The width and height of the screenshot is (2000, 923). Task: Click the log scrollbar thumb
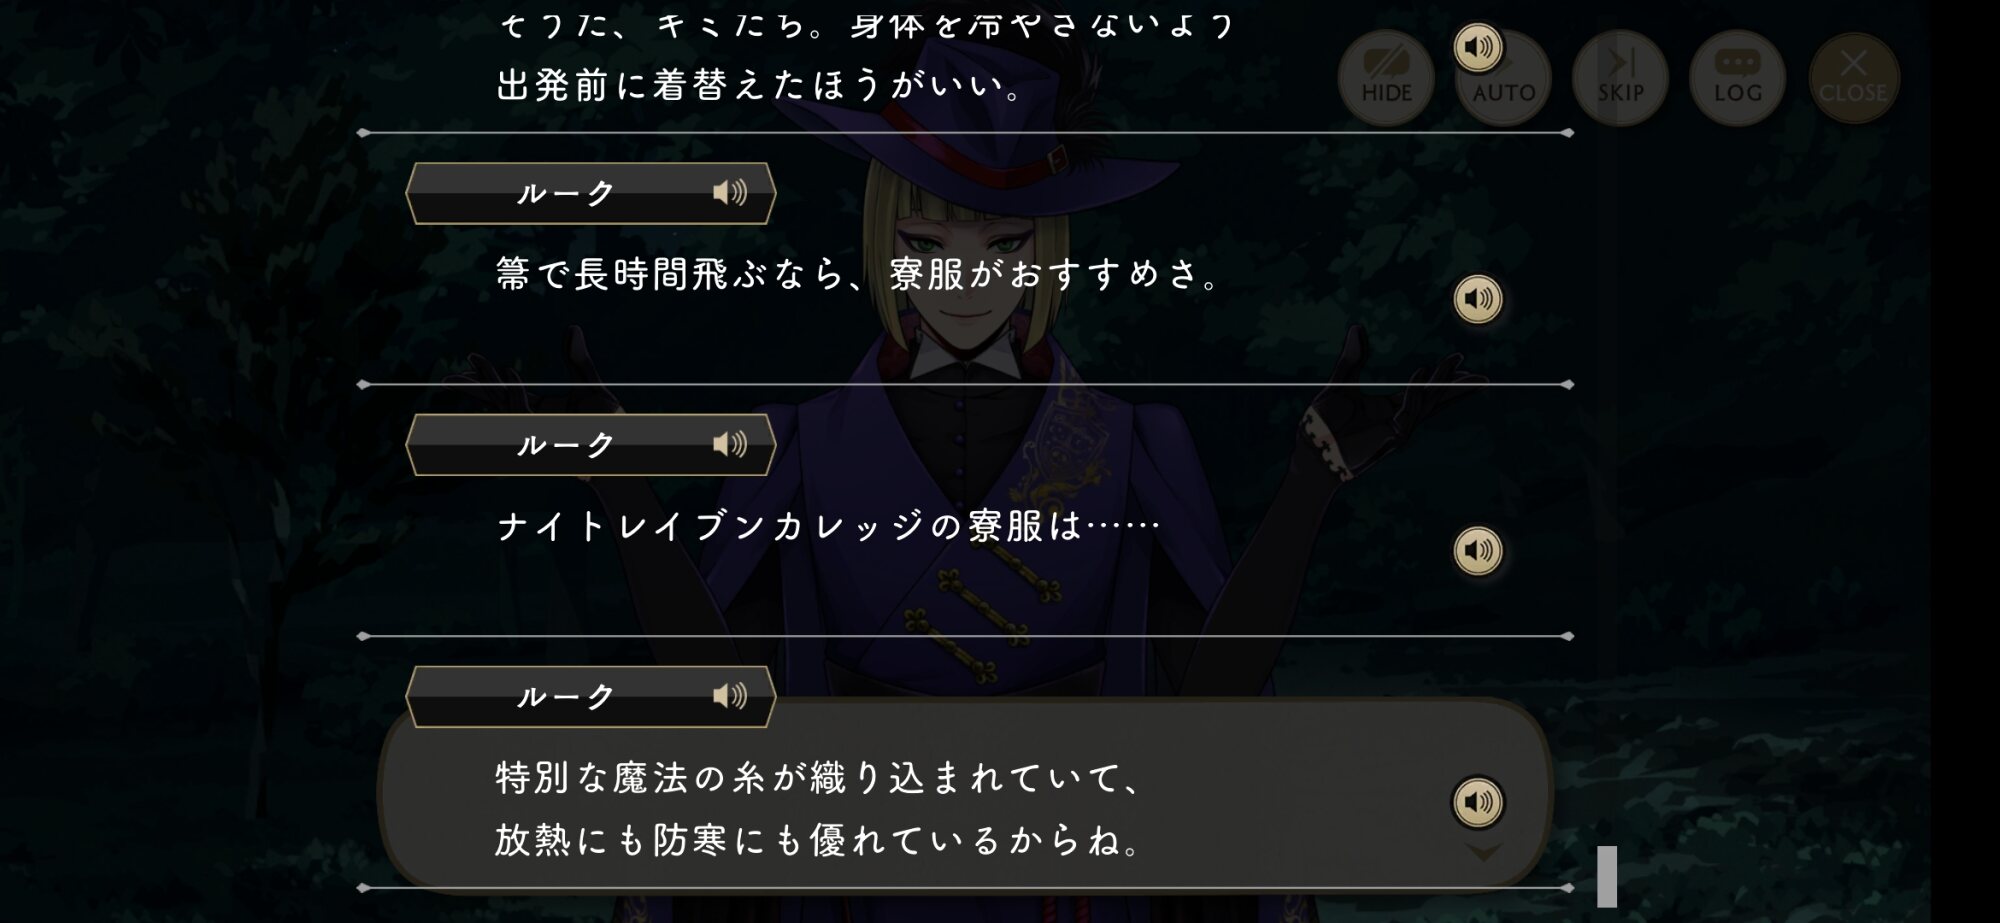(x=1607, y=876)
